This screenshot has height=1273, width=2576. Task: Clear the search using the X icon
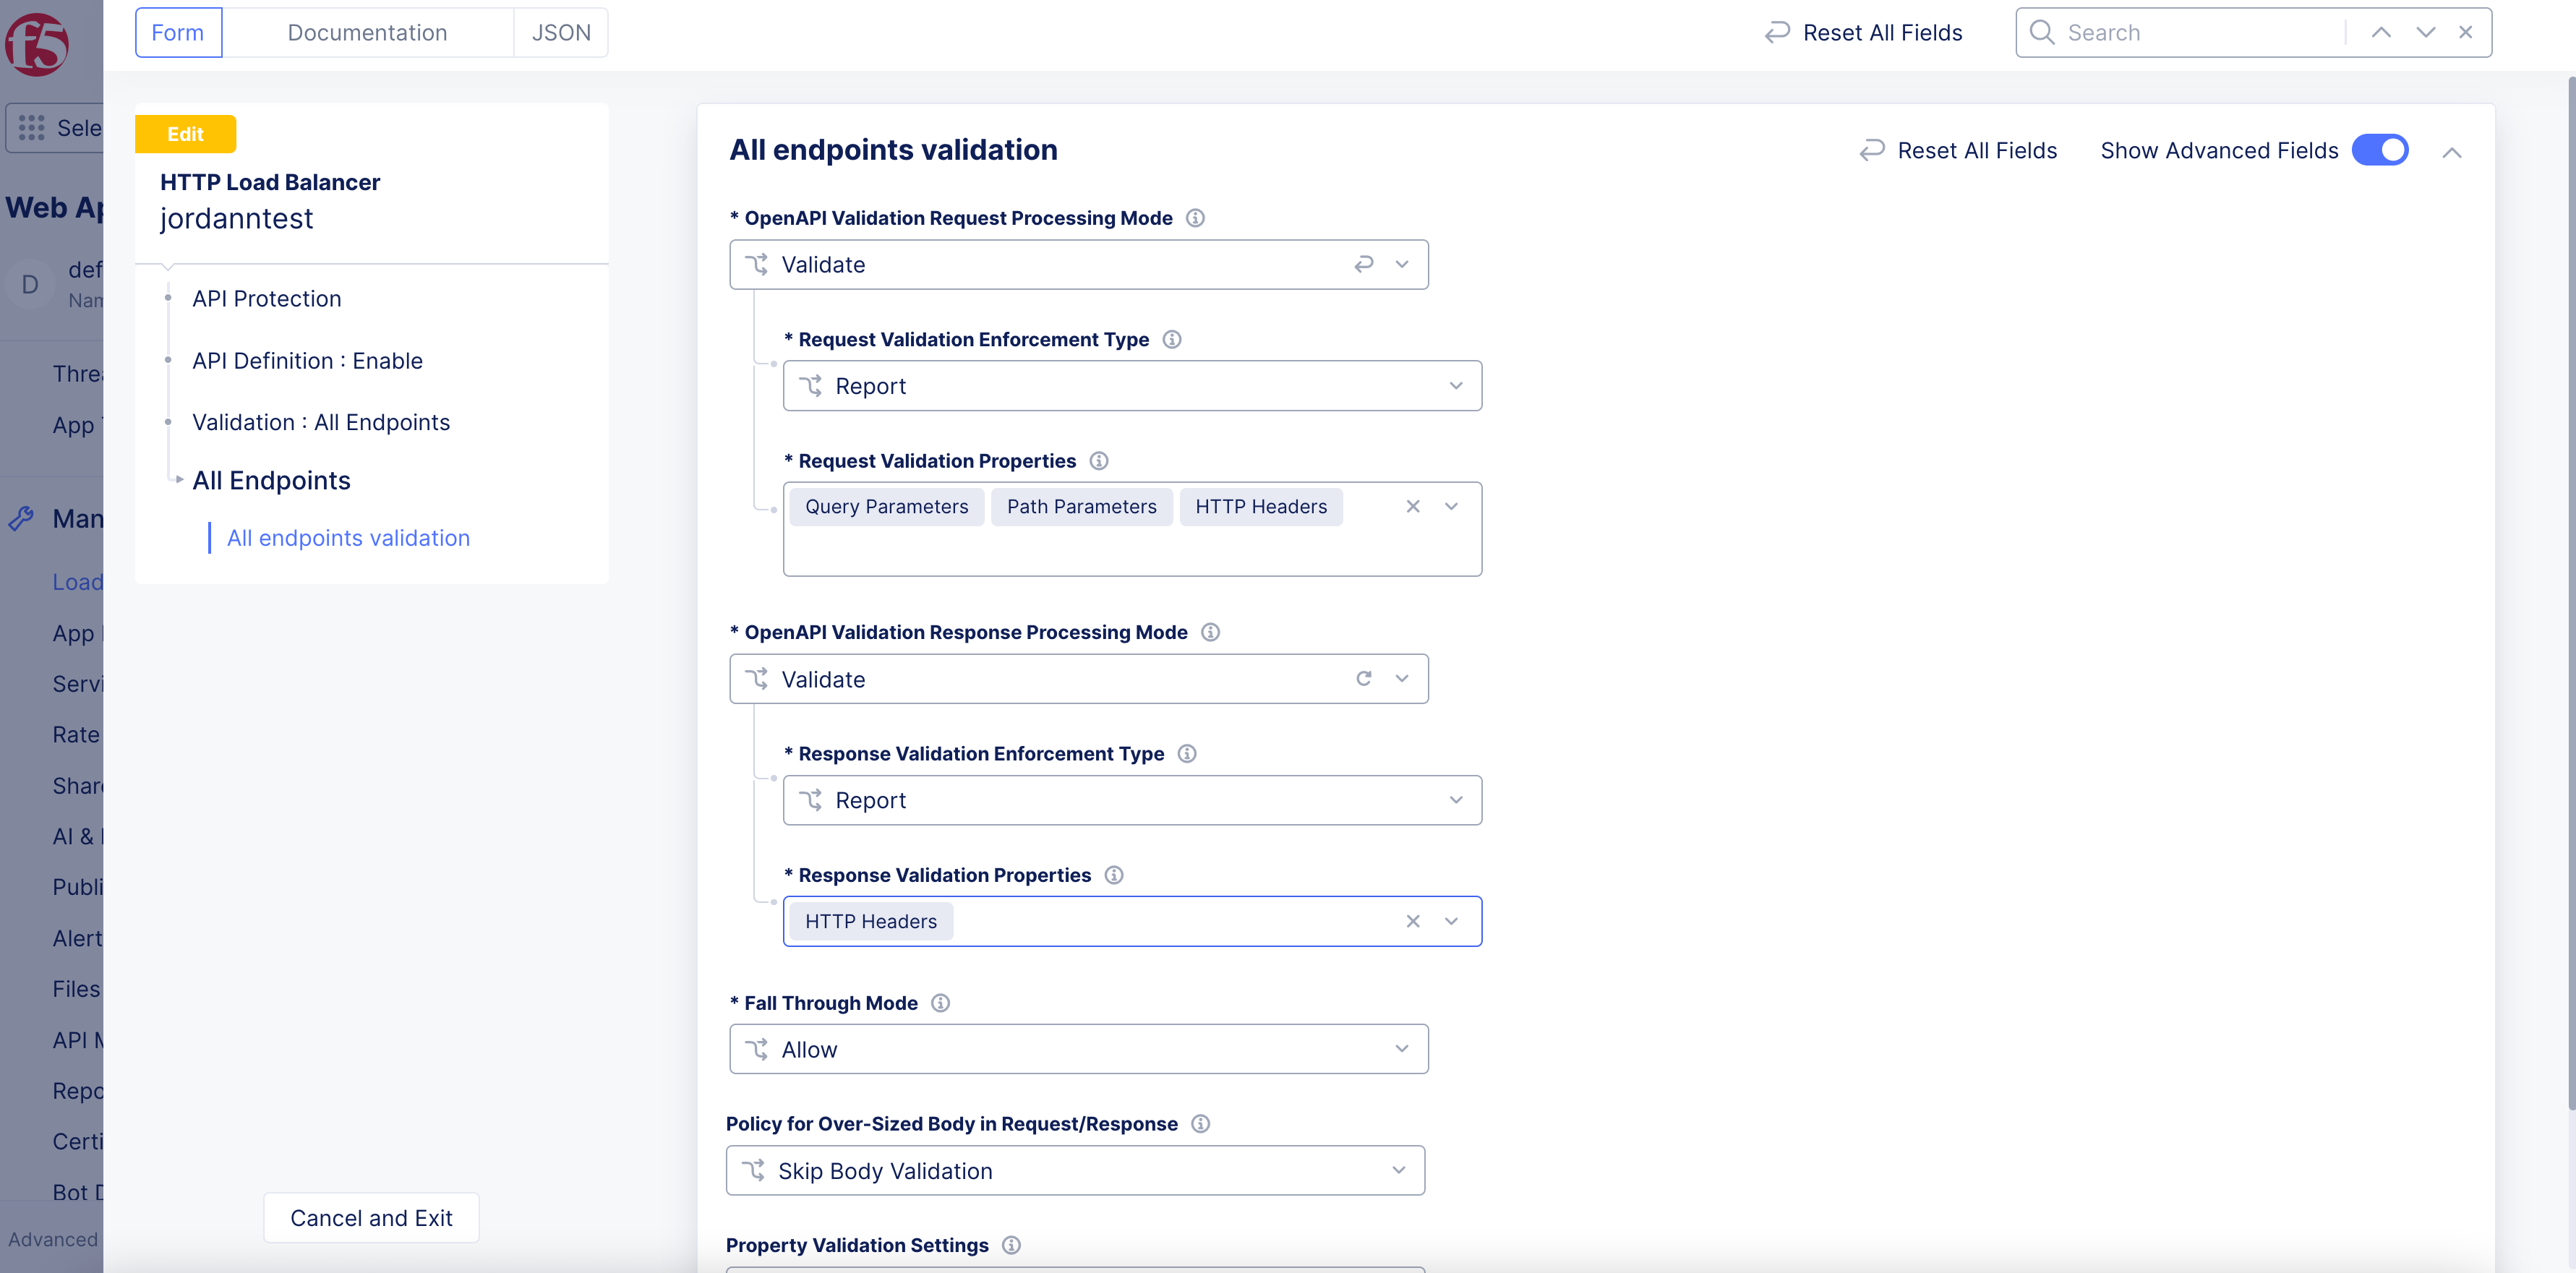pyautogui.click(x=2465, y=32)
